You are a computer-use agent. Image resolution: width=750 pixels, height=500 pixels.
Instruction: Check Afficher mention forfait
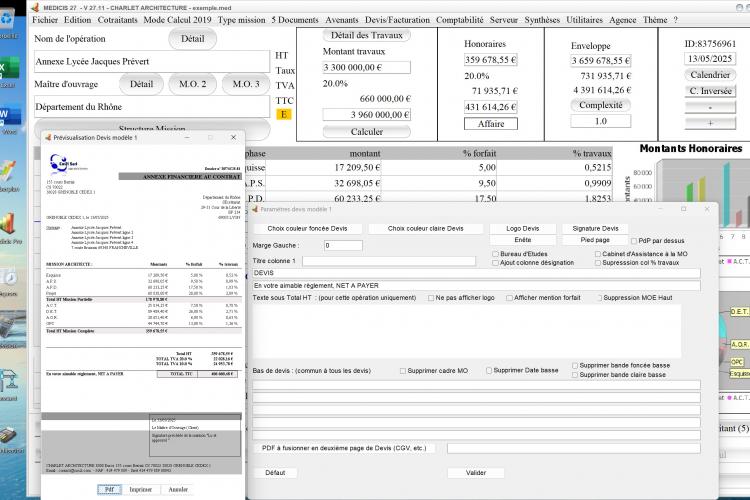tap(509, 298)
